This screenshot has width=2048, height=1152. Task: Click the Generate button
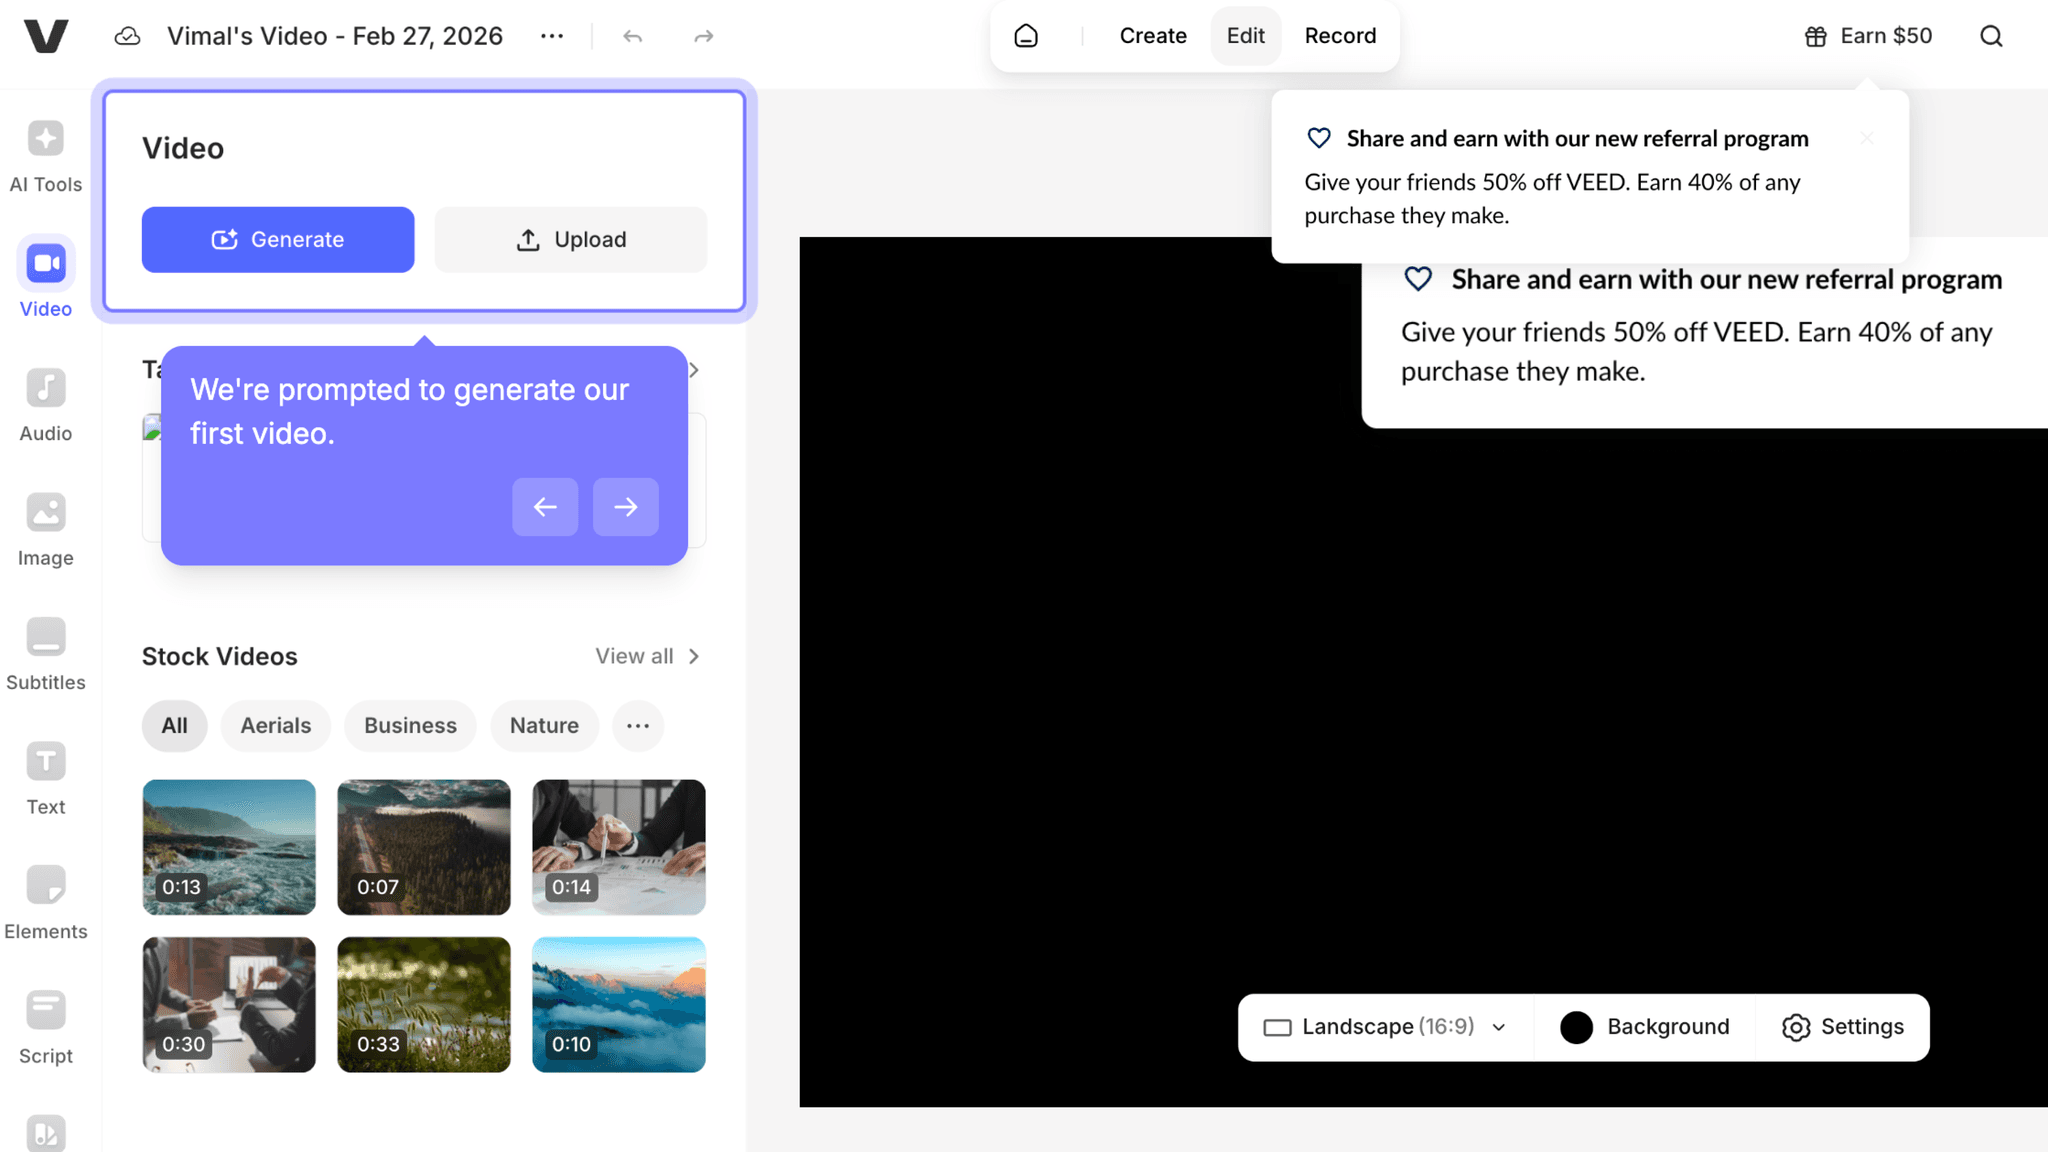click(x=278, y=239)
